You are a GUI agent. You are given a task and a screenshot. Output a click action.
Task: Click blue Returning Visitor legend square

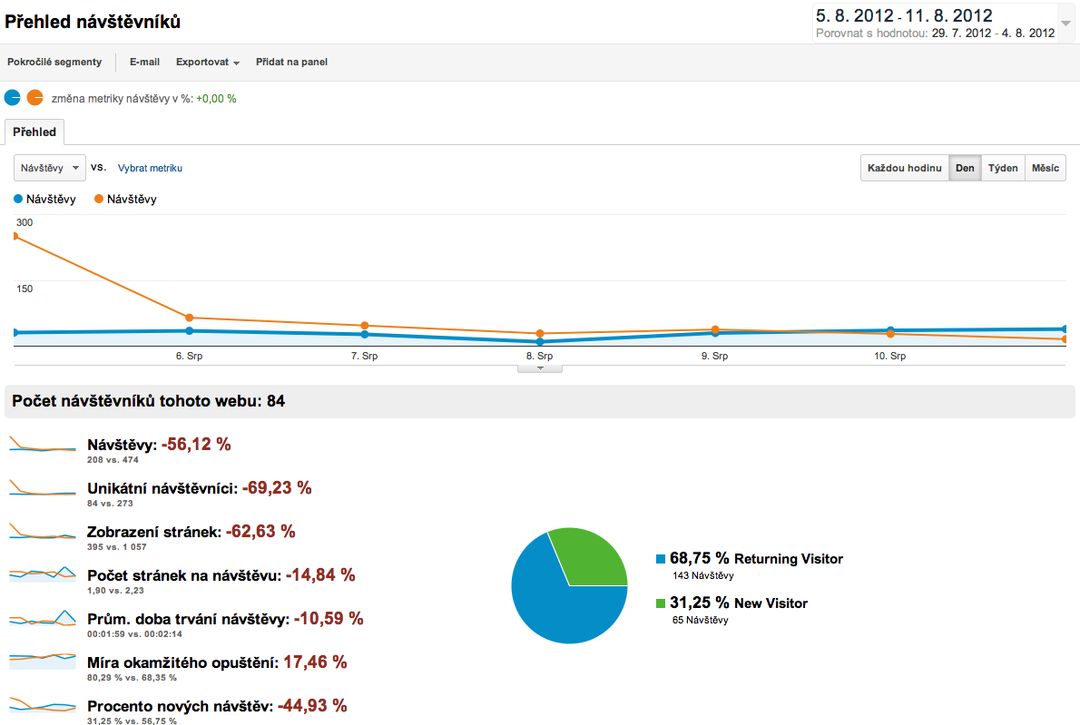click(x=660, y=559)
